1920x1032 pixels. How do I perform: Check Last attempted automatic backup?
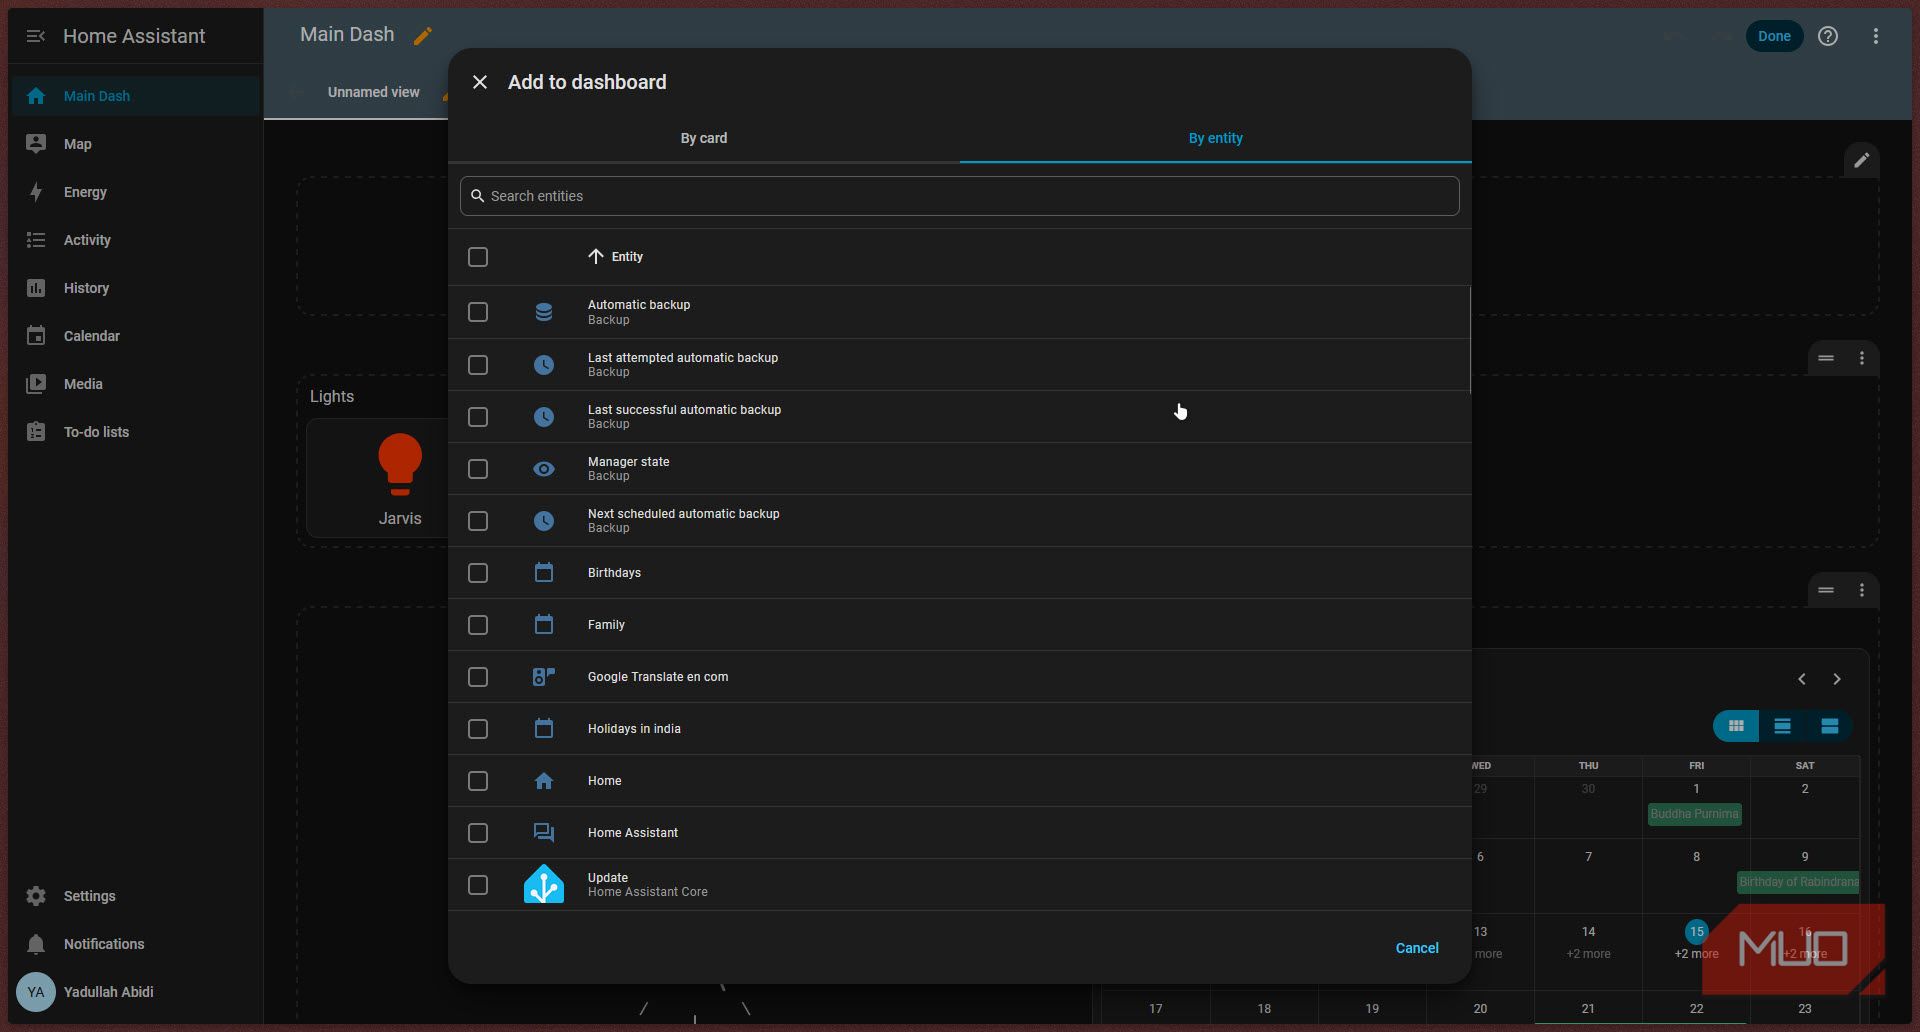click(478, 365)
